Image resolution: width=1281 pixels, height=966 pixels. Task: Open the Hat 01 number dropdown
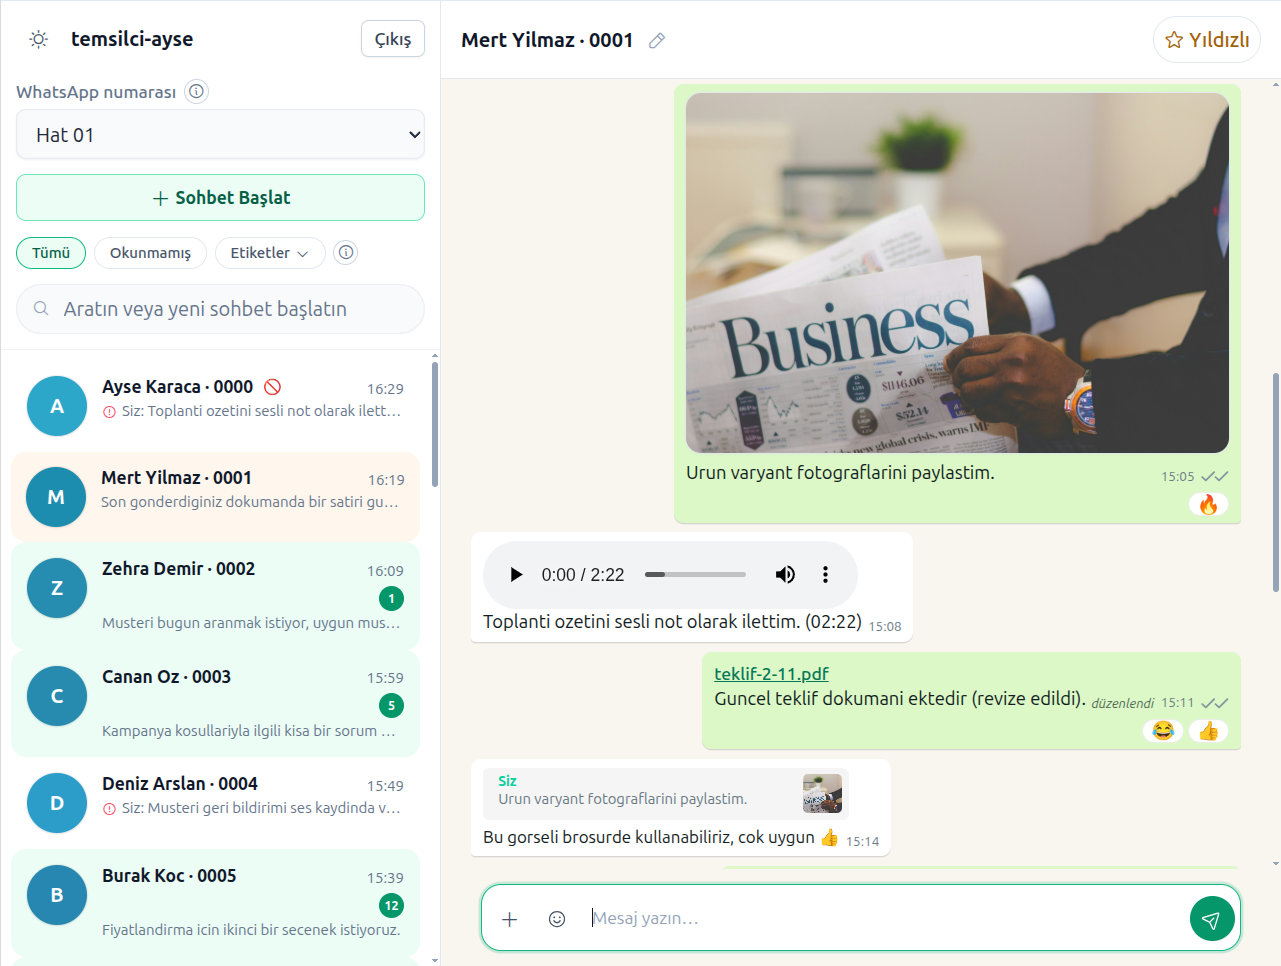tap(220, 134)
